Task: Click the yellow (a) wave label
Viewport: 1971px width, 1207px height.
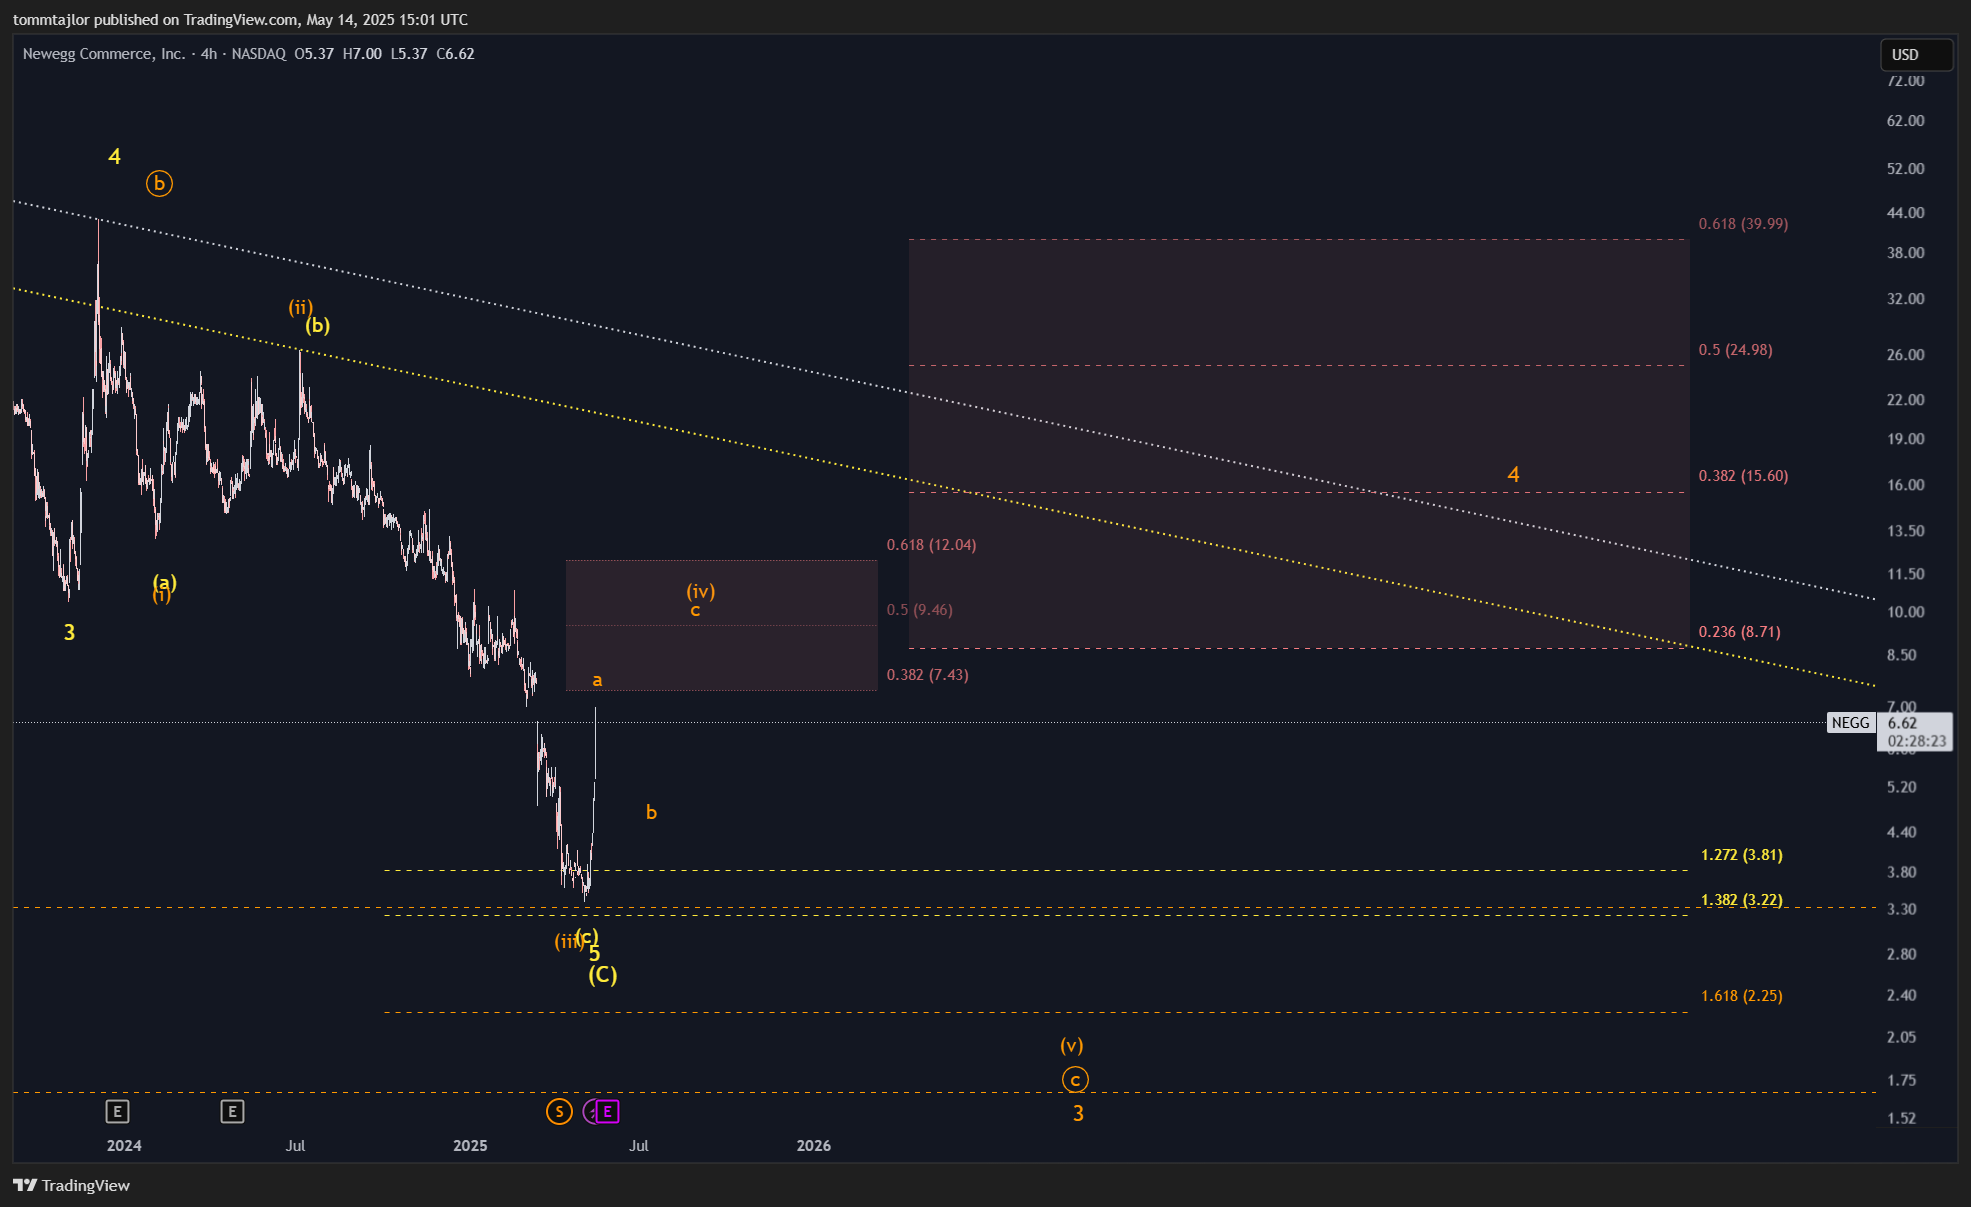Action: pos(165,582)
